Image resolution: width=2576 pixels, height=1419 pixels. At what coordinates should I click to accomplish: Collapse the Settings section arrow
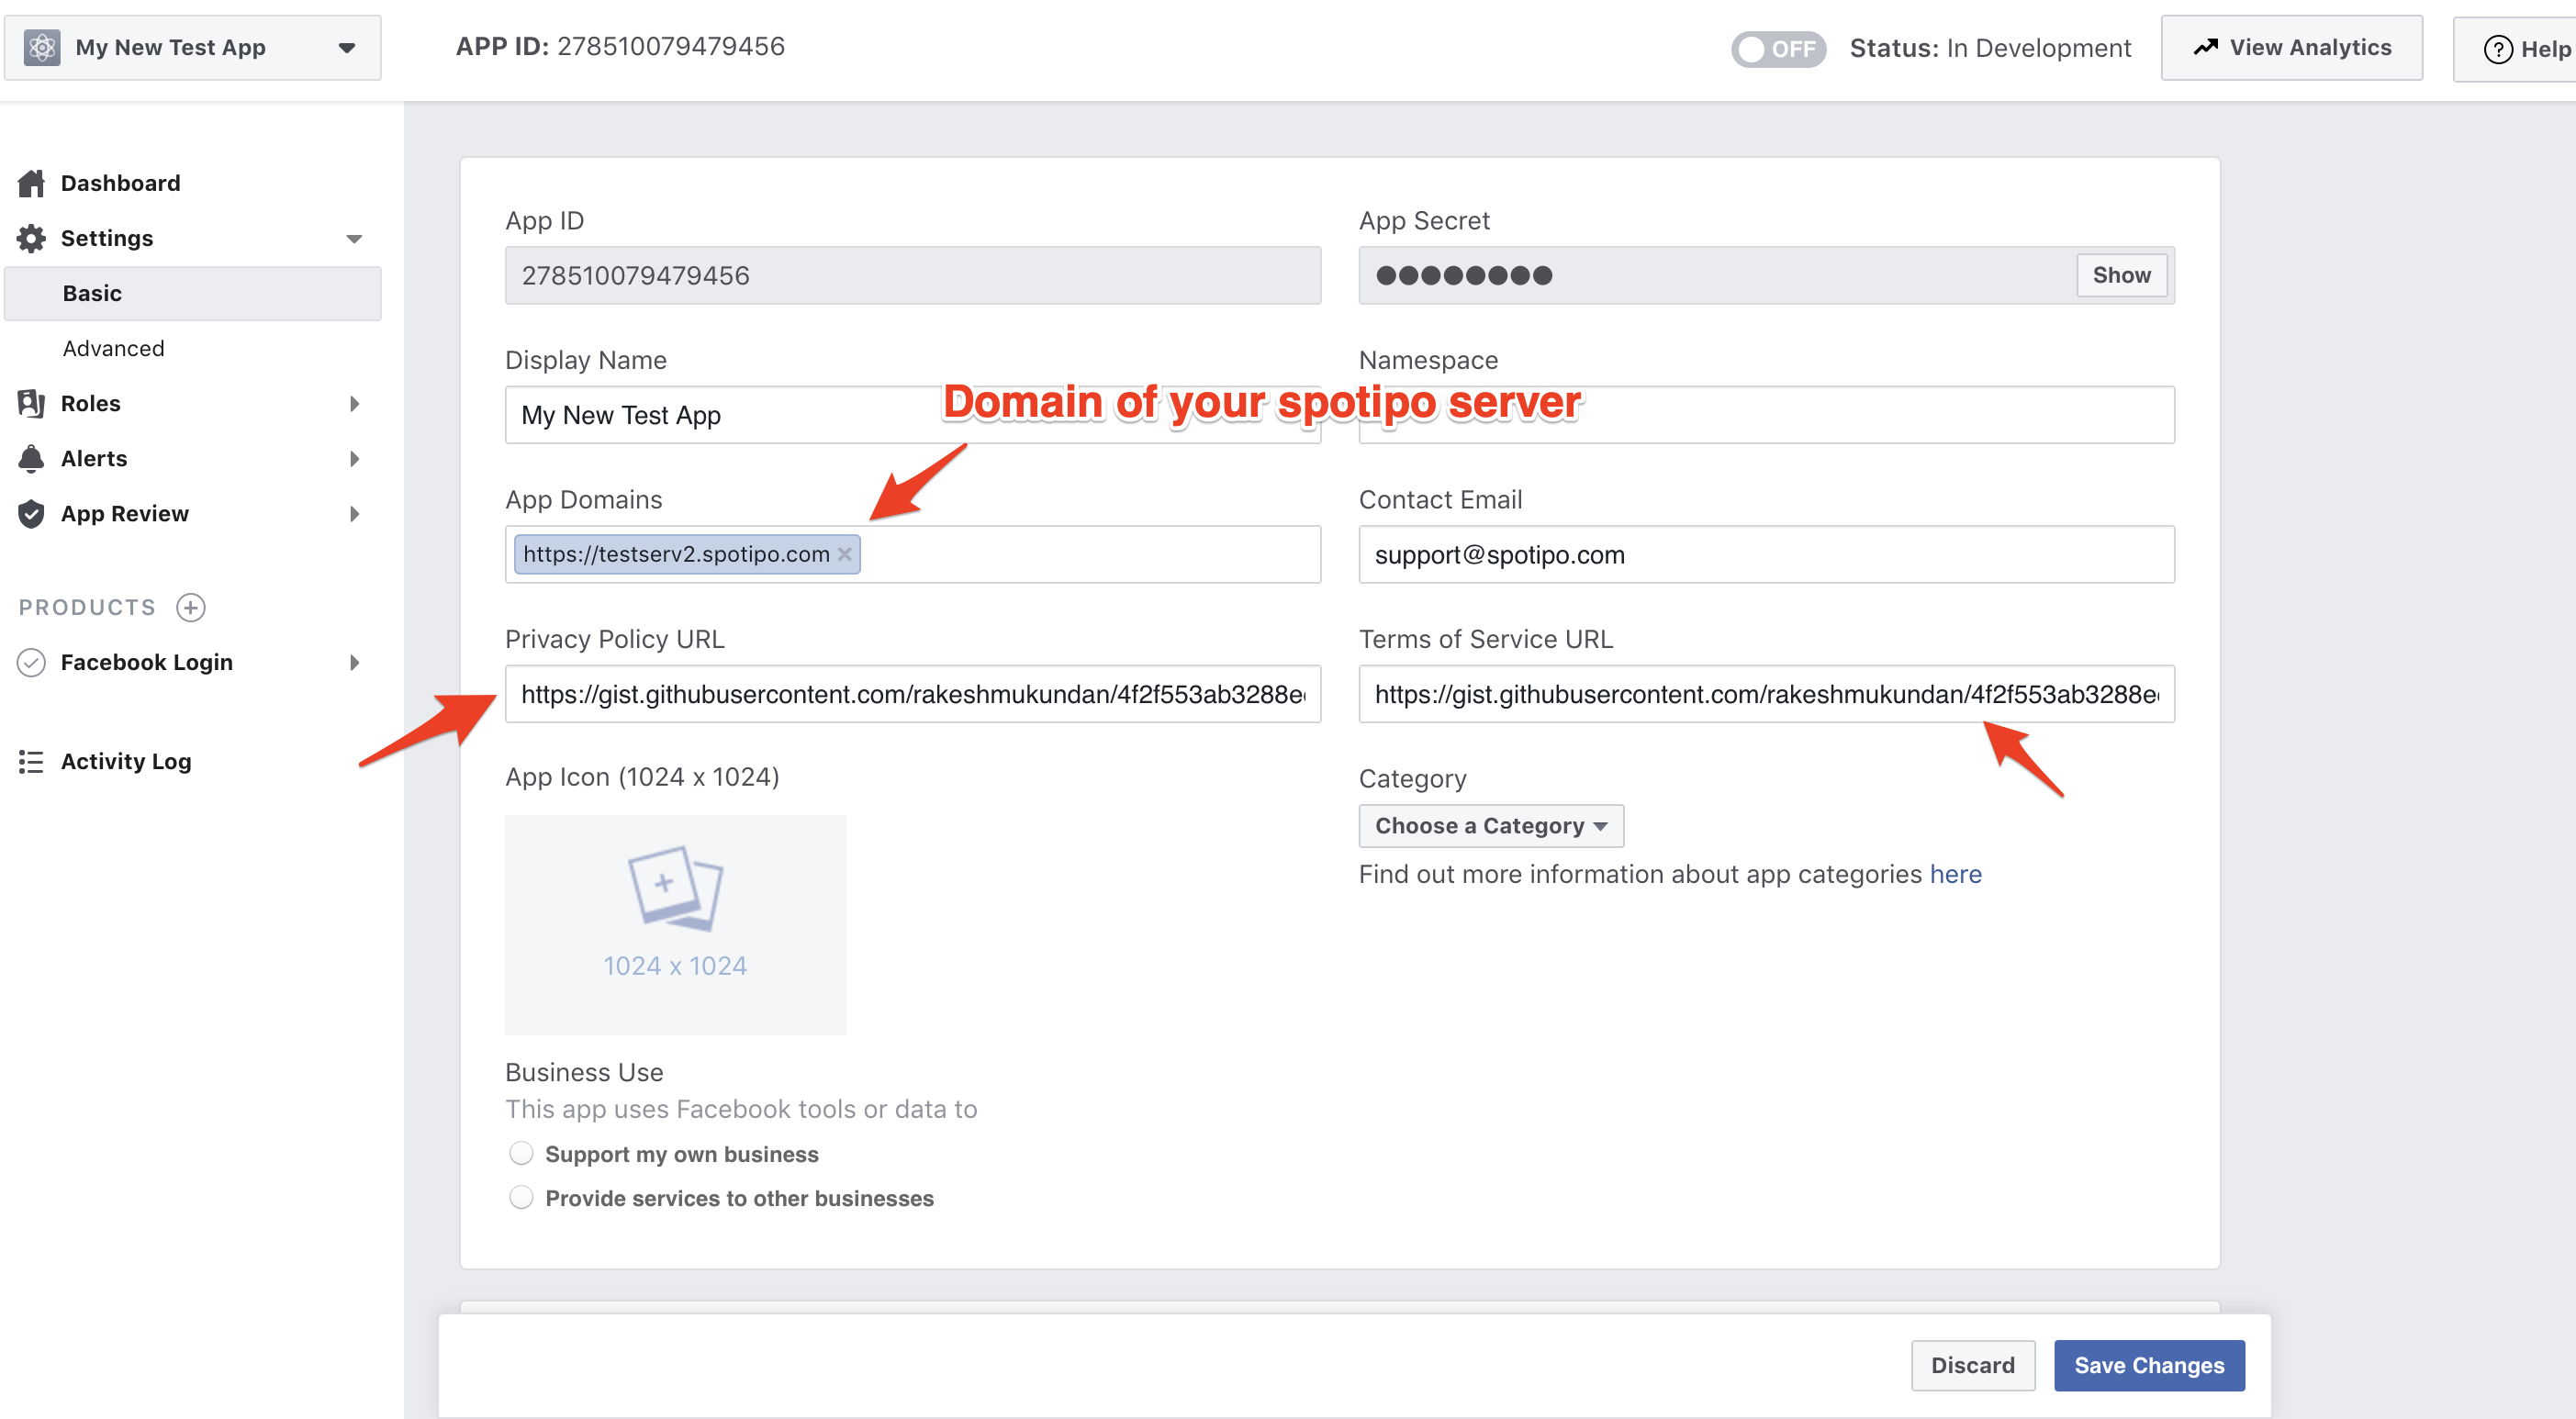click(x=354, y=239)
